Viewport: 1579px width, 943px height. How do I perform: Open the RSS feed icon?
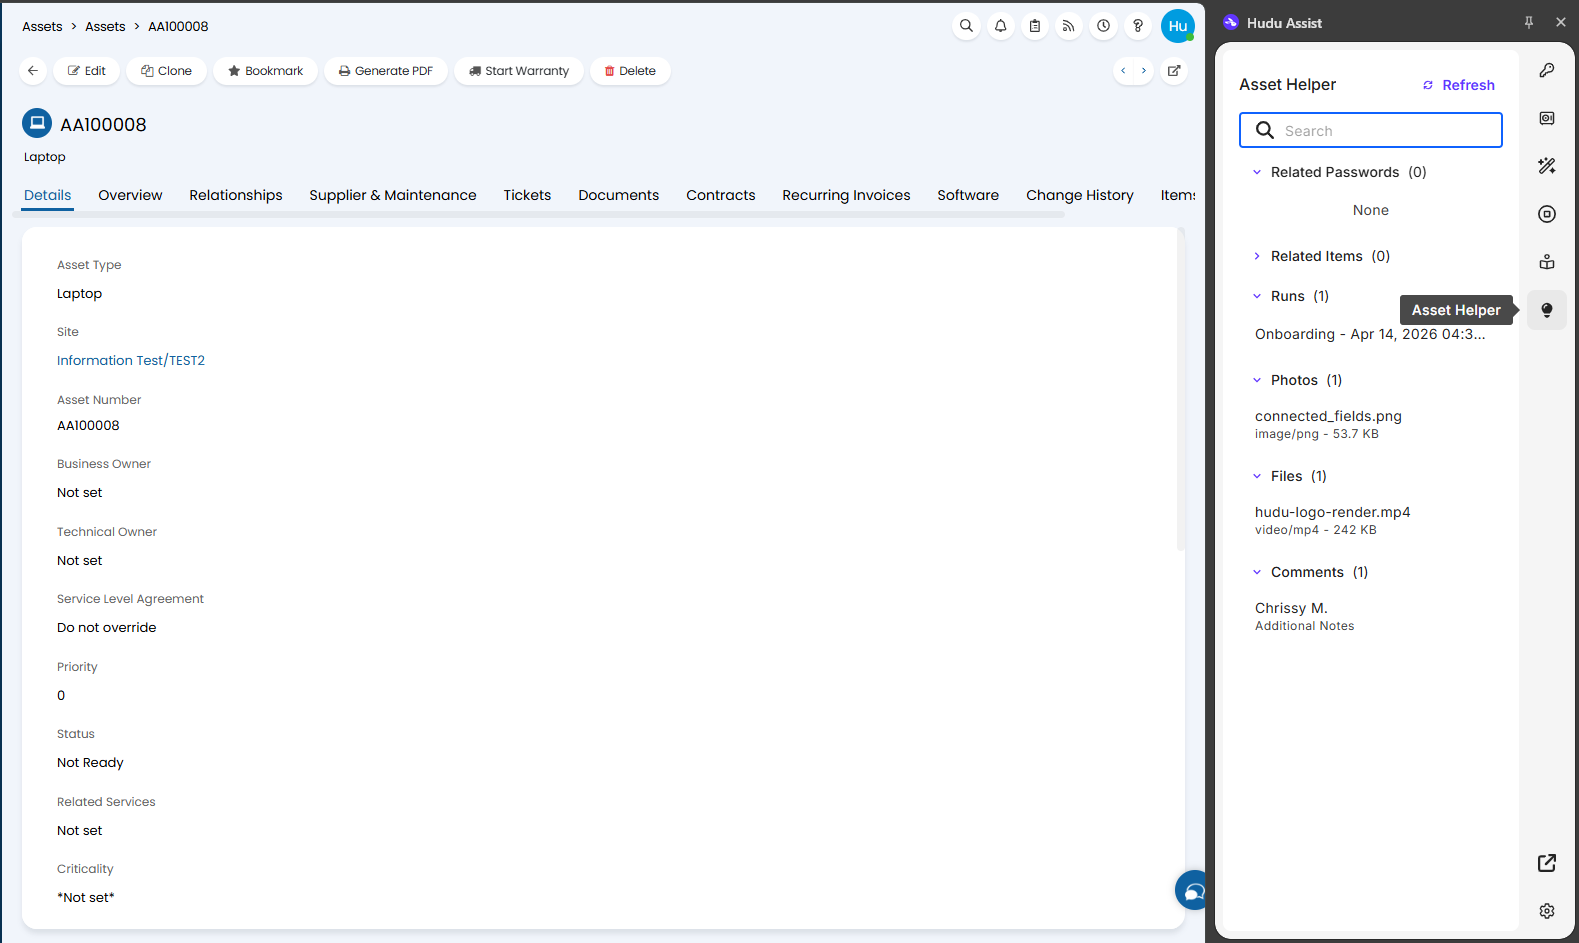coord(1069,26)
